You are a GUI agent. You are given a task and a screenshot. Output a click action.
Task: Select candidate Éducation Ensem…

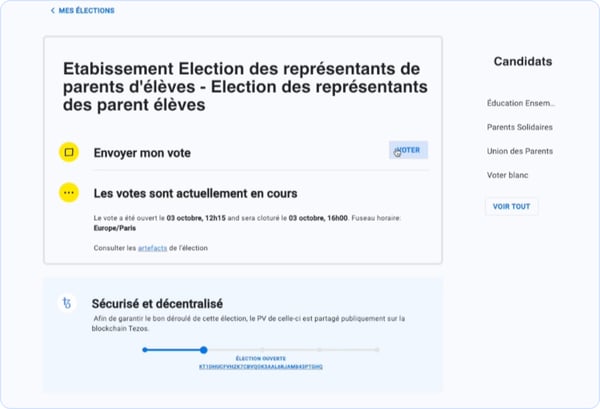tap(520, 103)
